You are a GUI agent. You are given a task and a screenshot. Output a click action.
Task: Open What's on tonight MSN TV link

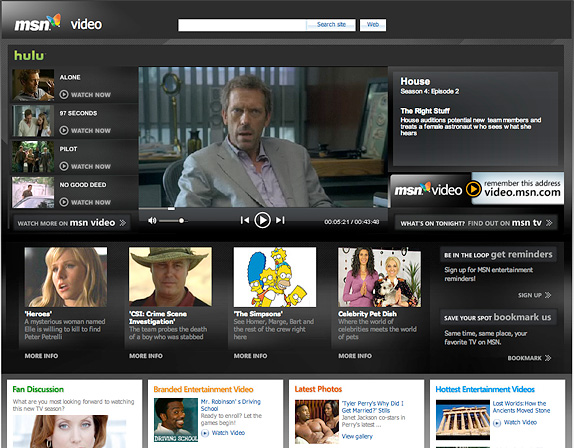click(476, 223)
